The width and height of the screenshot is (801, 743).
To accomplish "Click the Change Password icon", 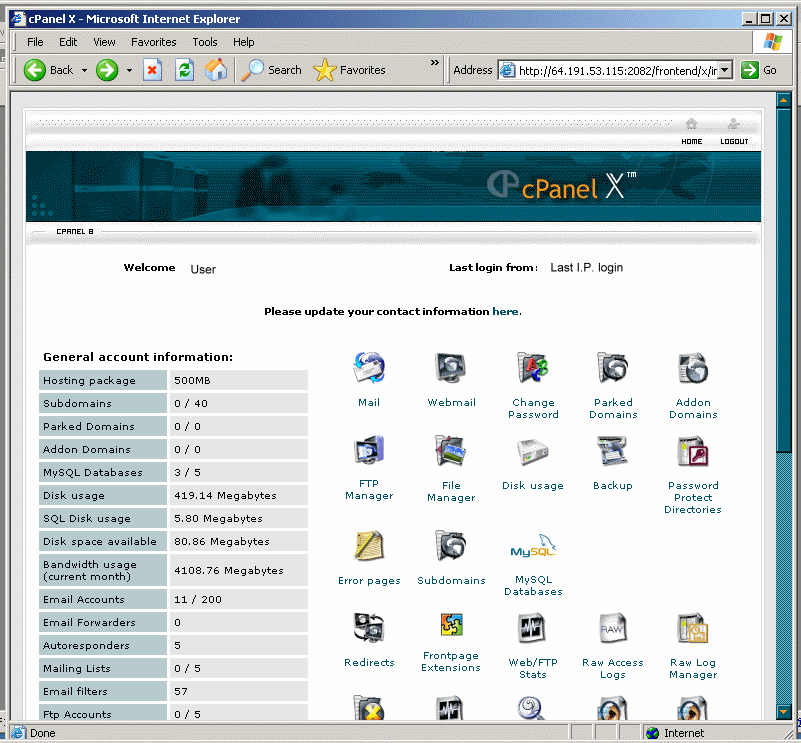I will pyautogui.click(x=533, y=369).
